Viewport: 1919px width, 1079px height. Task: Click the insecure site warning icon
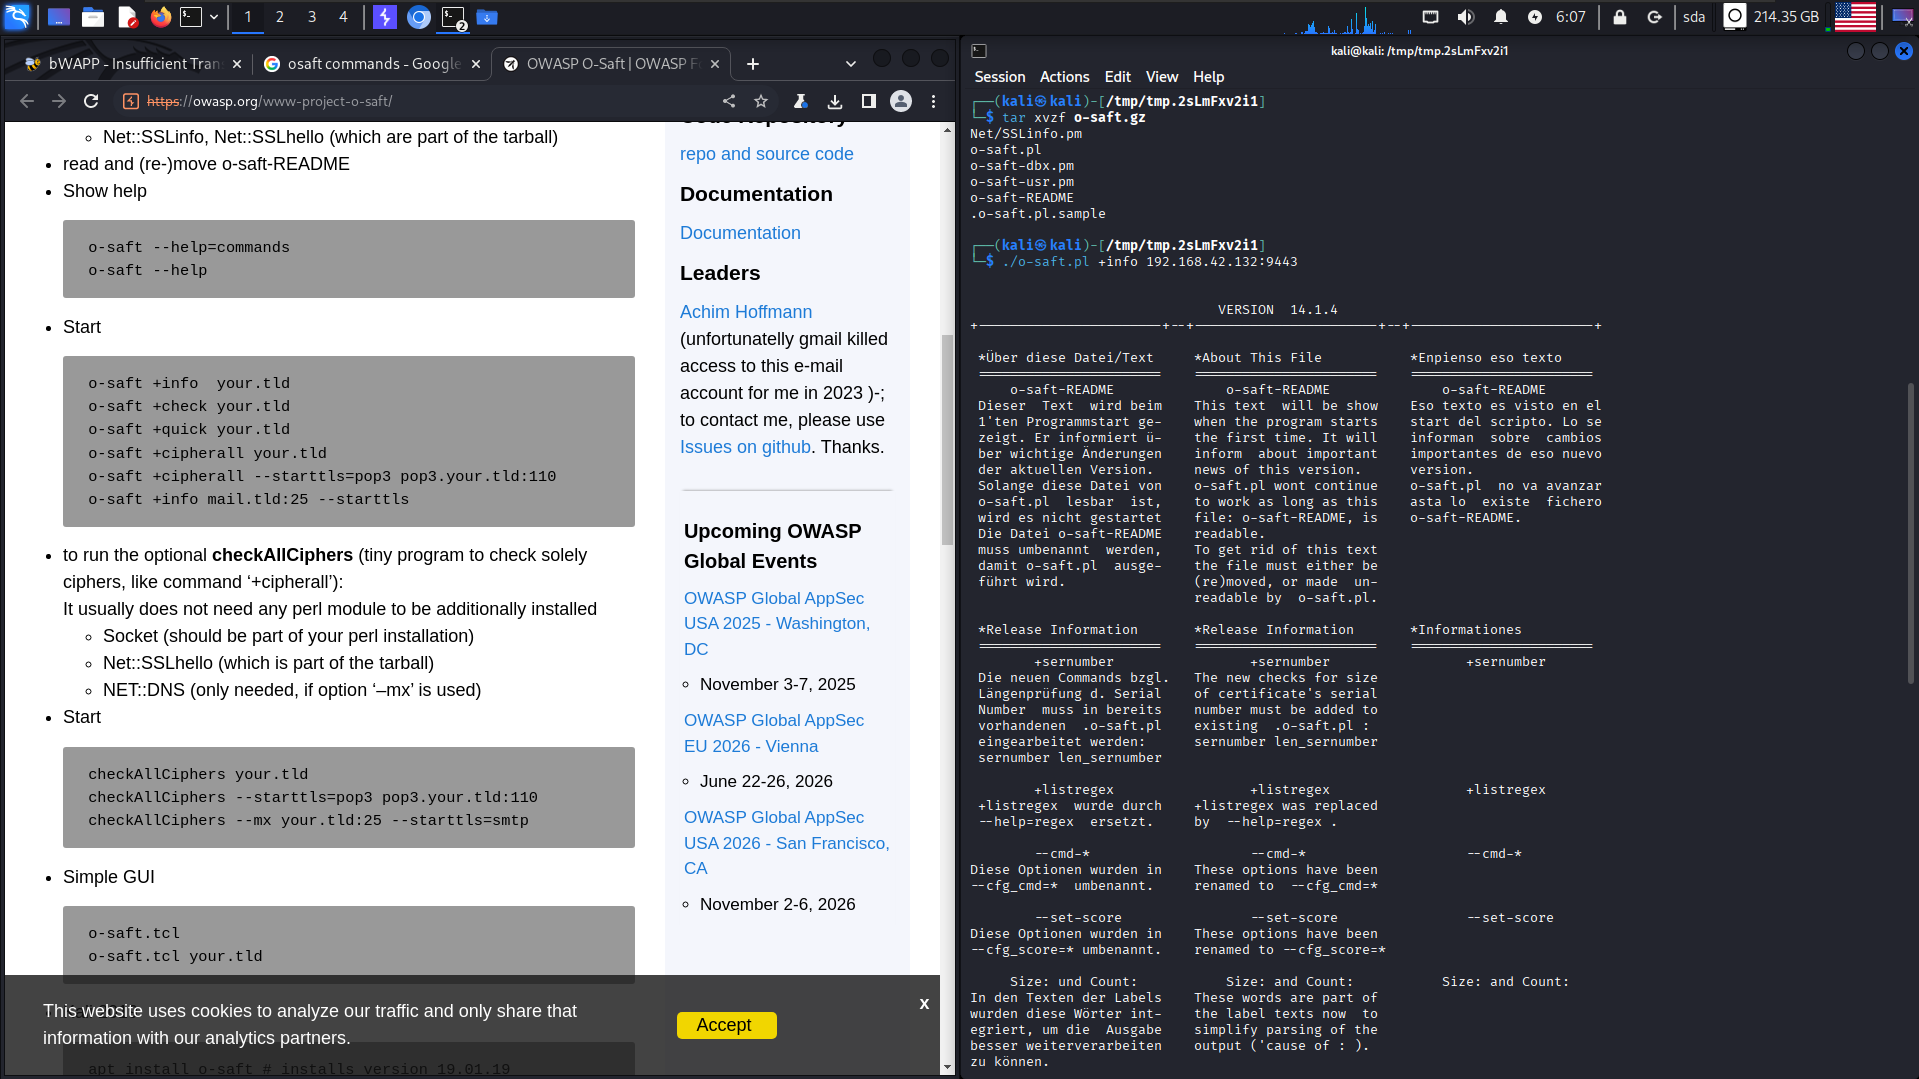pyautogui.click(x=130, y=101)
